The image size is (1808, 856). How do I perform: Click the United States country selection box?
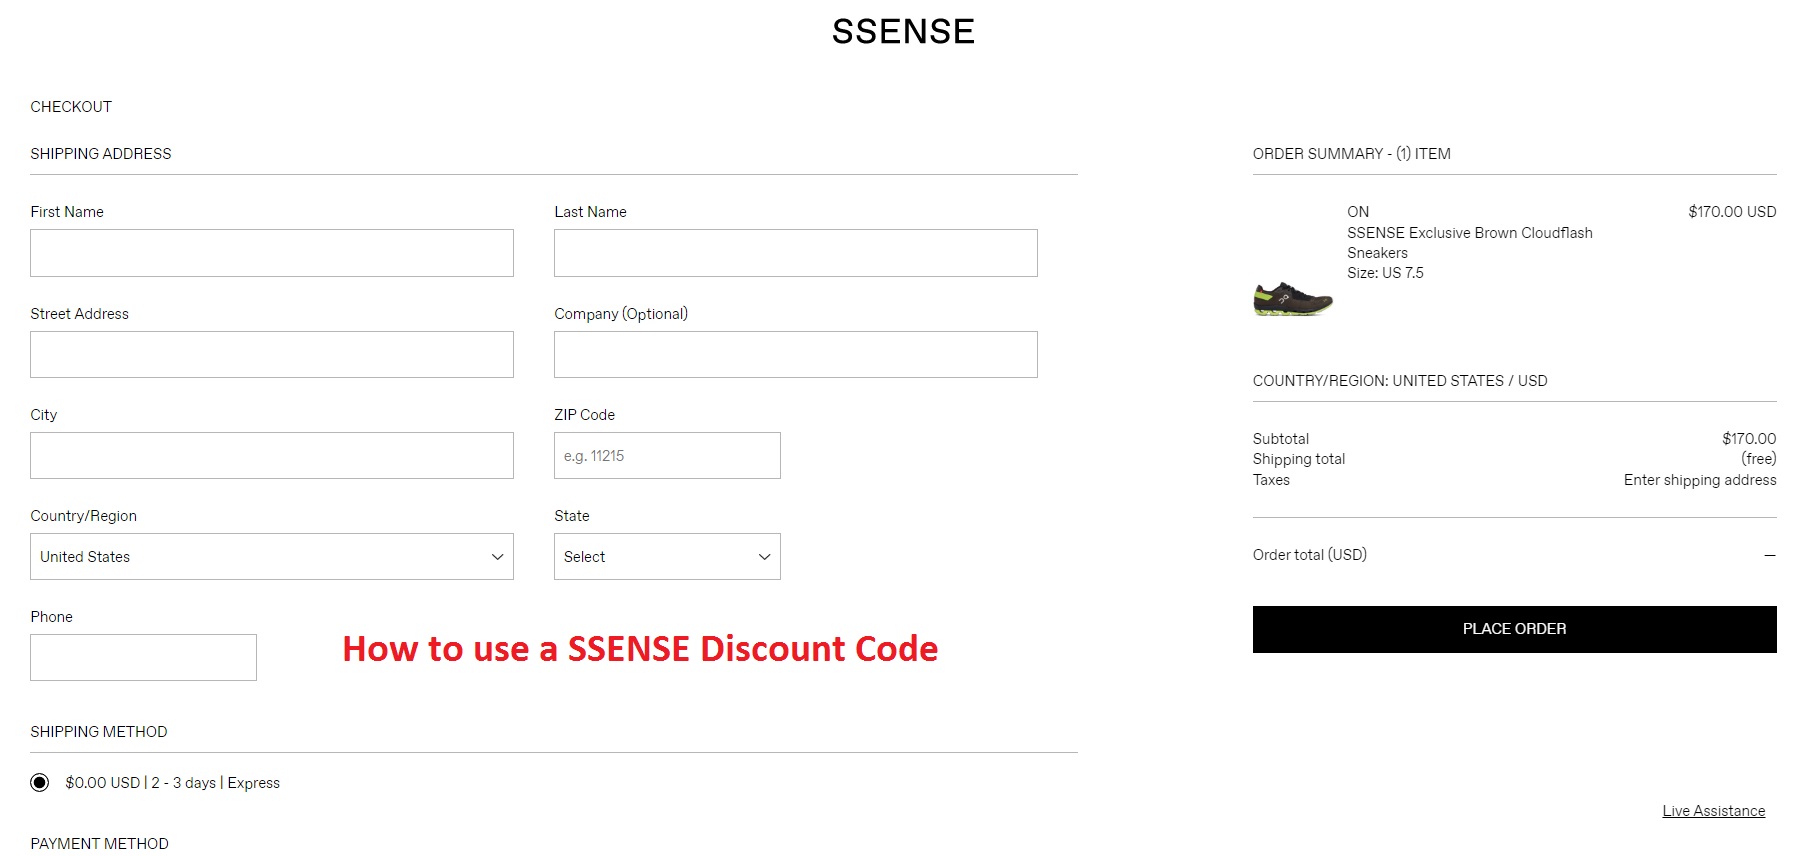tap(272, 557)
